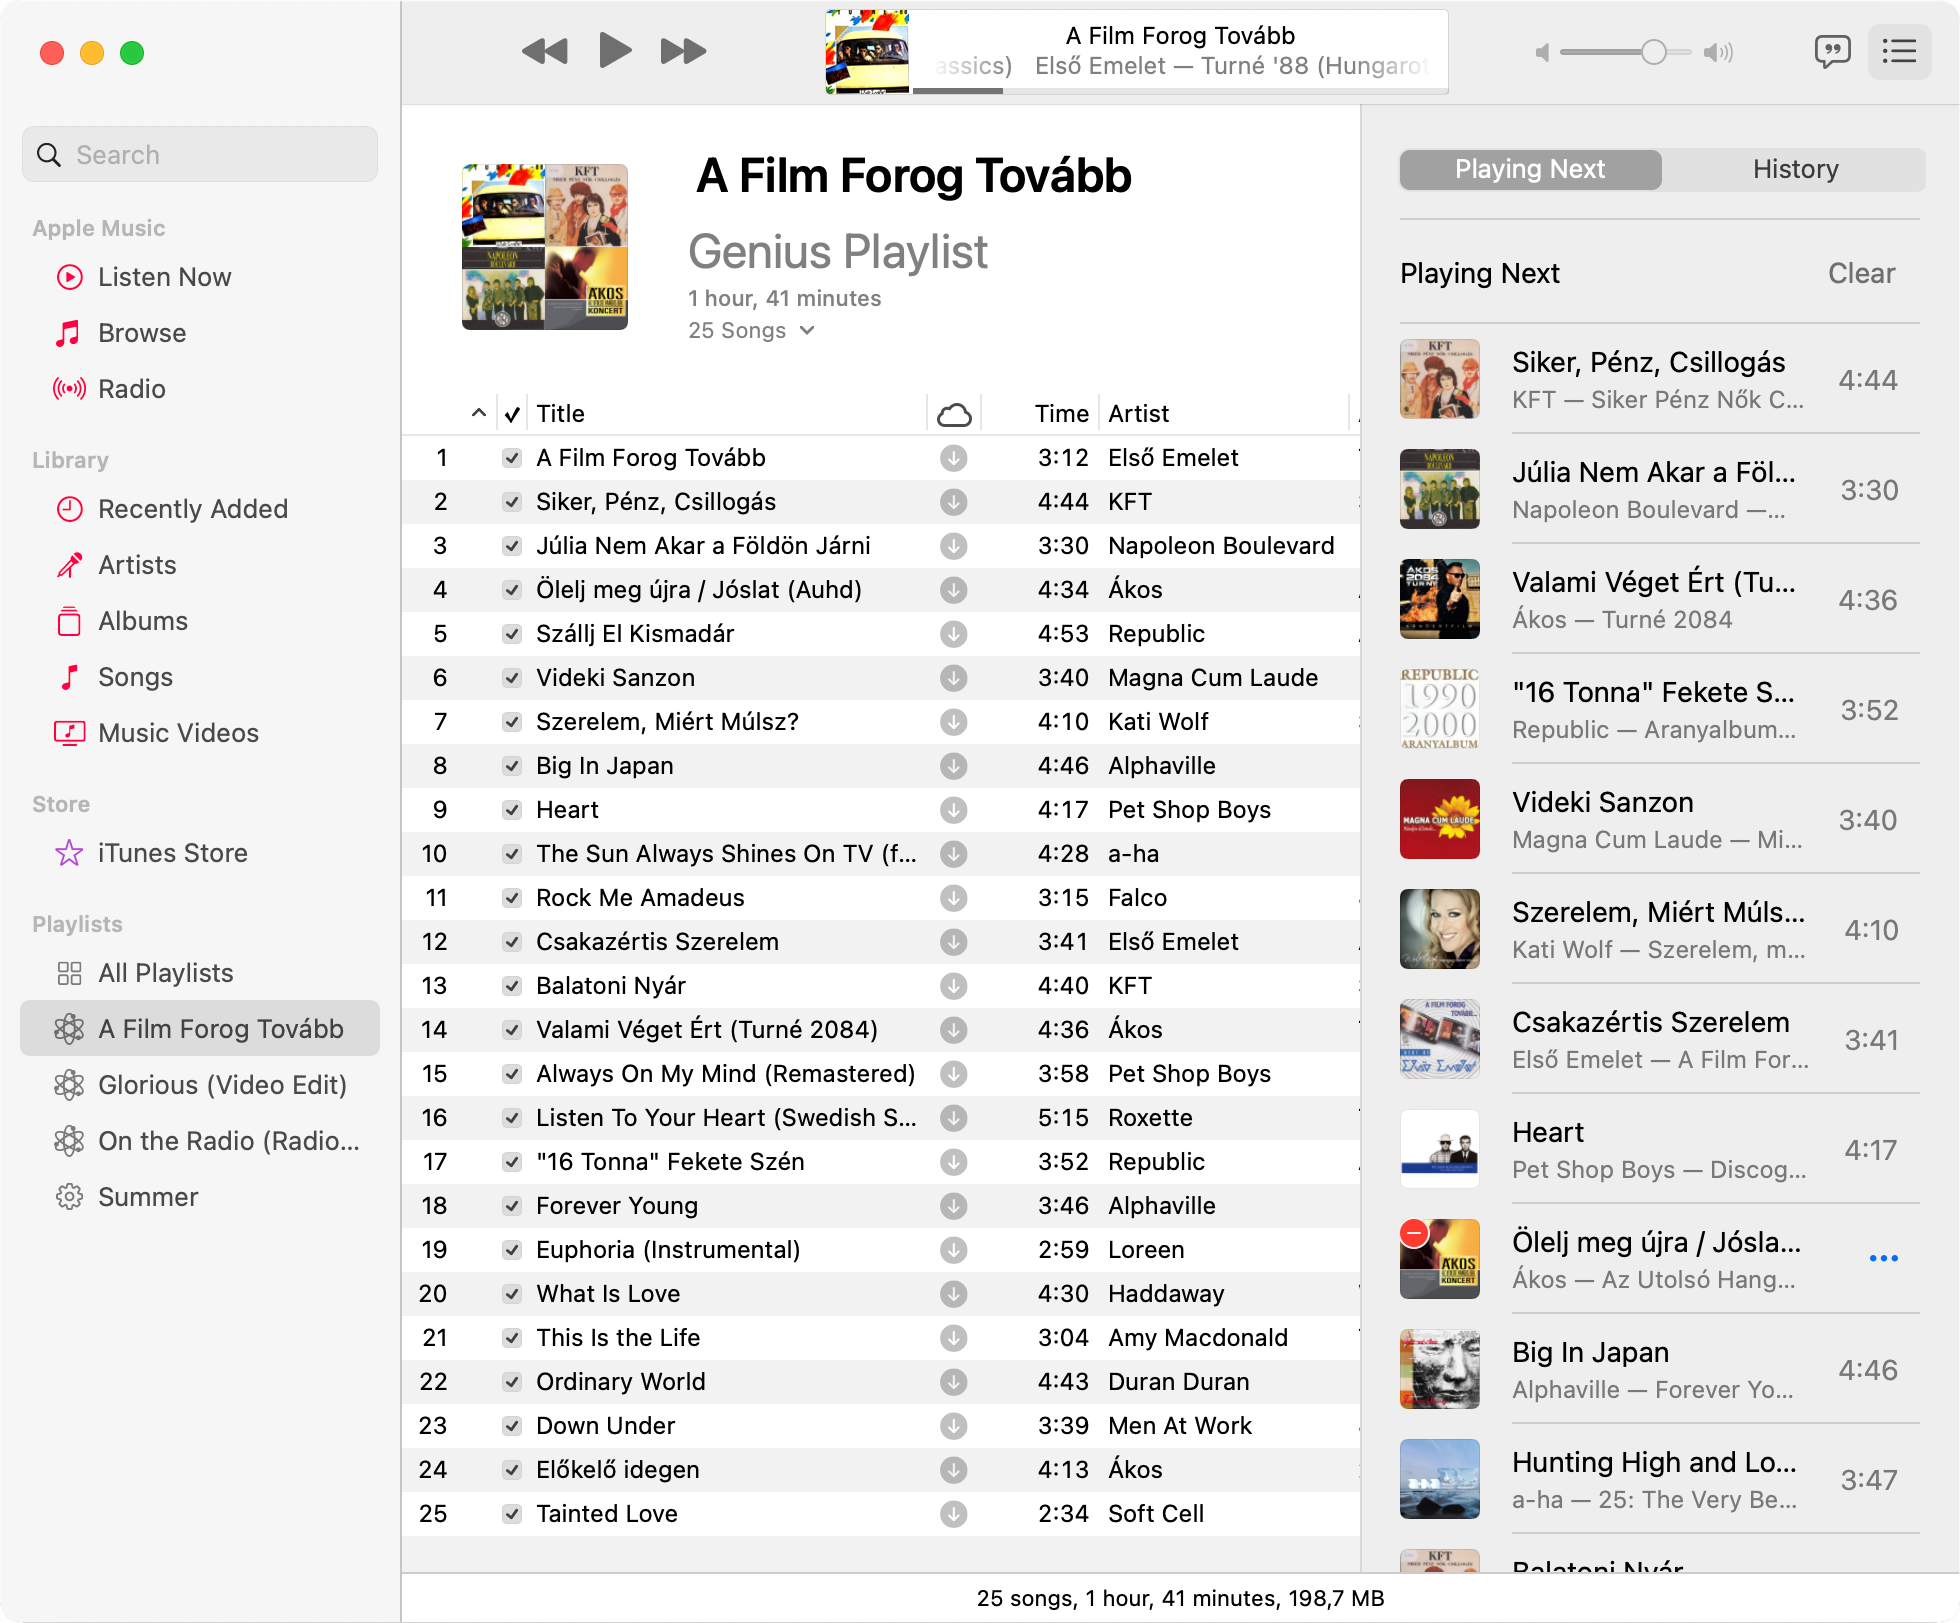Viewport: 1960px width, 1623px height.
Task: Download Balatoni Nyár song
Action: (x=954, y=986)
